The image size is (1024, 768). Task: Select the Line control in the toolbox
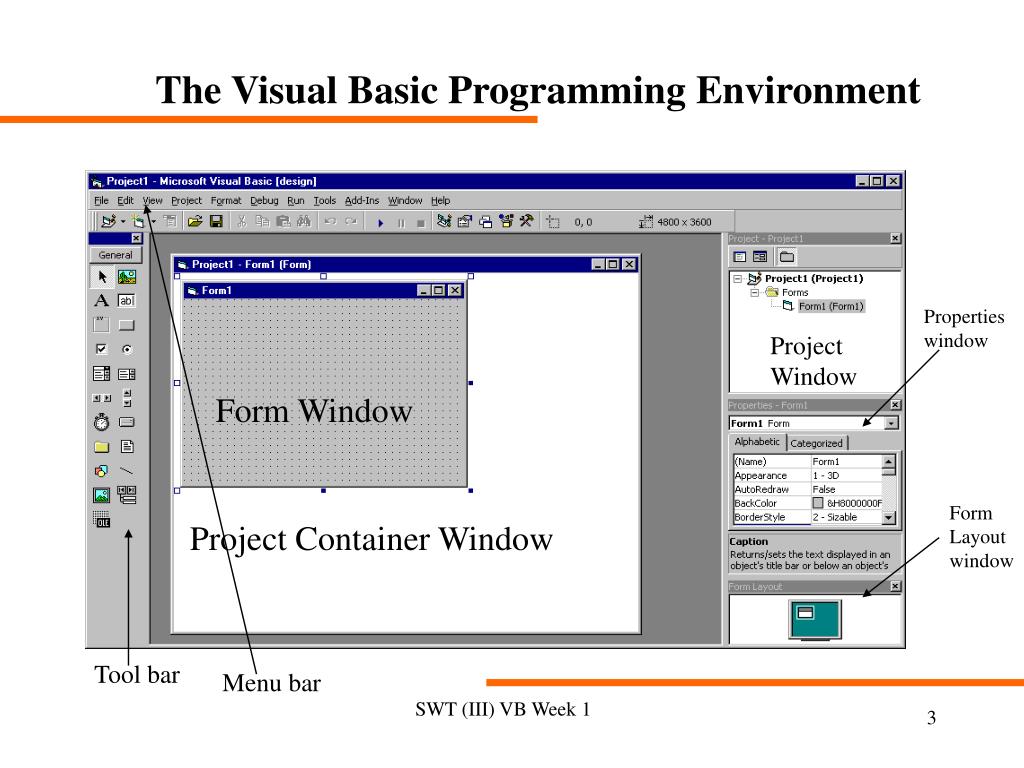pyautogui.click(x=127, y=471)
